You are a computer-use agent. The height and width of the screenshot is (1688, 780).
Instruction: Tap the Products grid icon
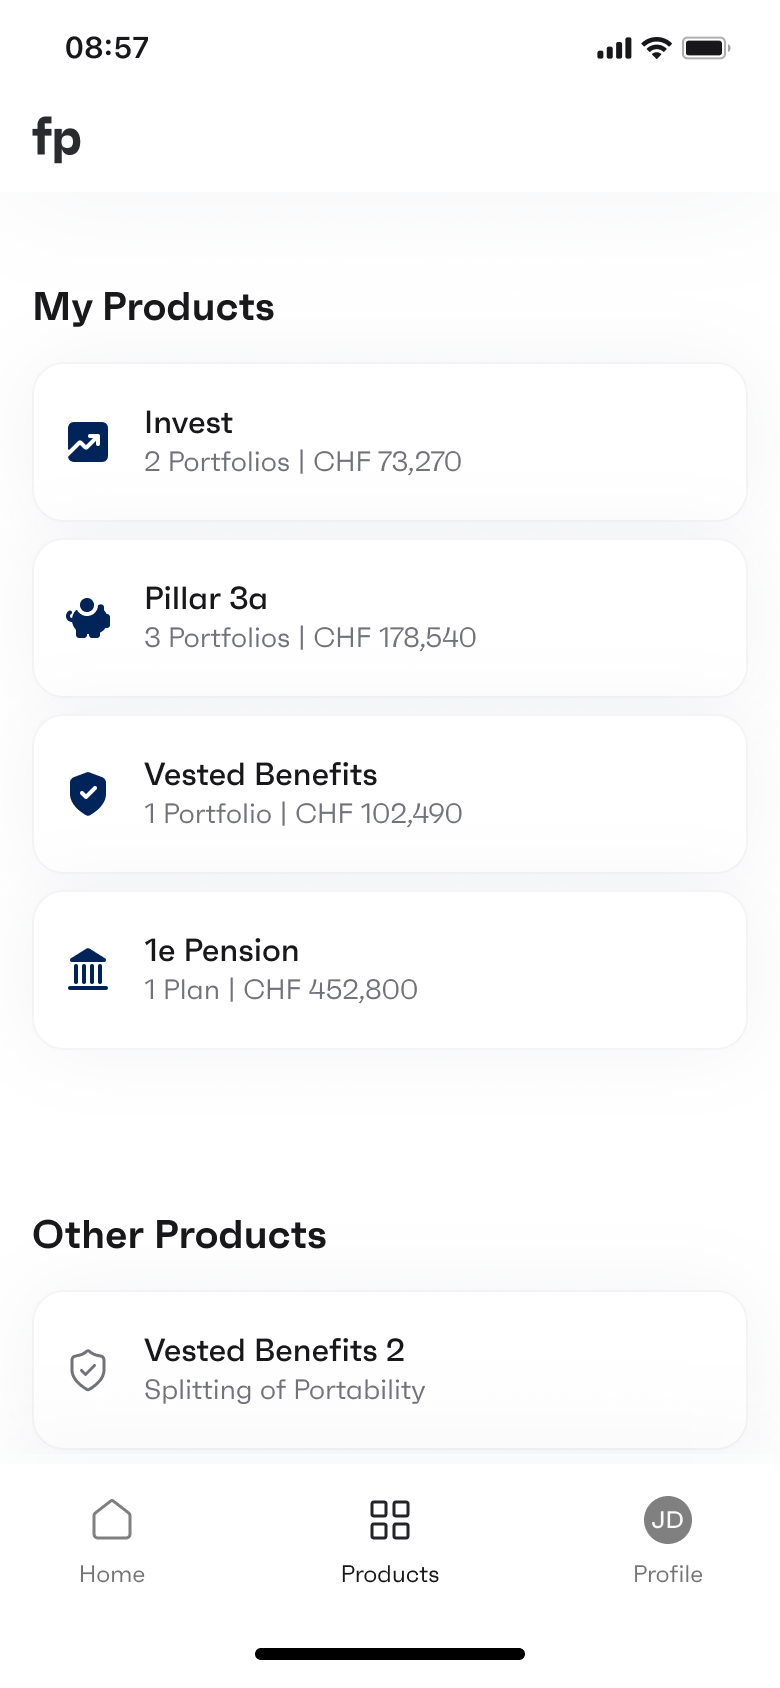tap(390, 1520)
